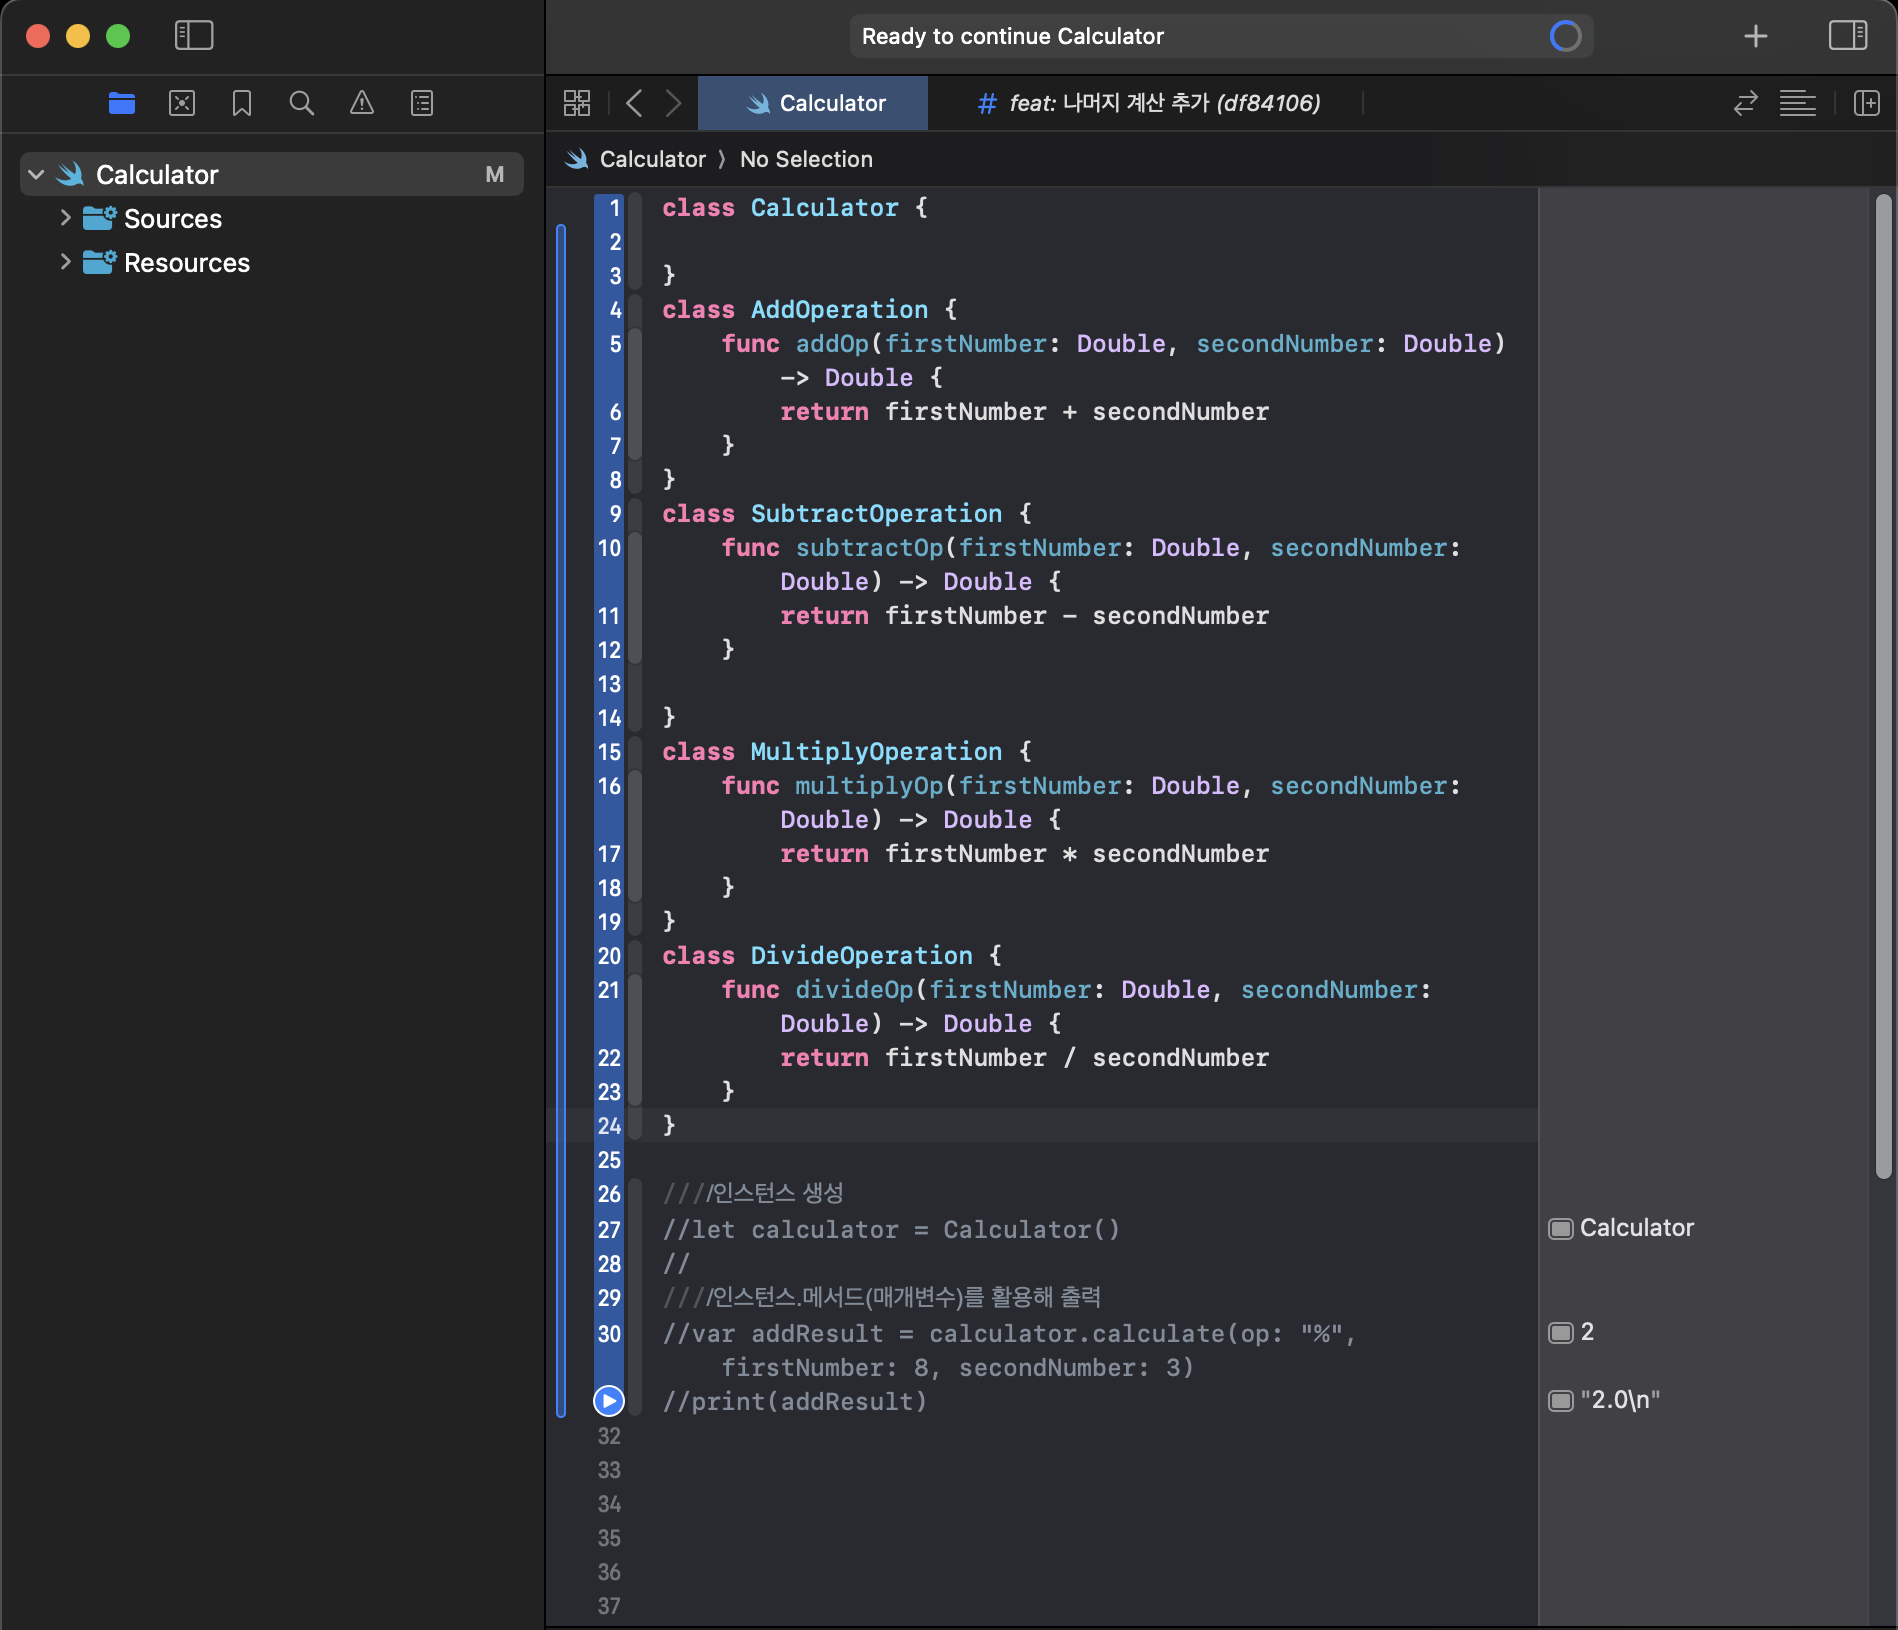Open the Issue navigator warning icon
1898x1630 pixels.
pyautogui.click(x=362, y=103)
